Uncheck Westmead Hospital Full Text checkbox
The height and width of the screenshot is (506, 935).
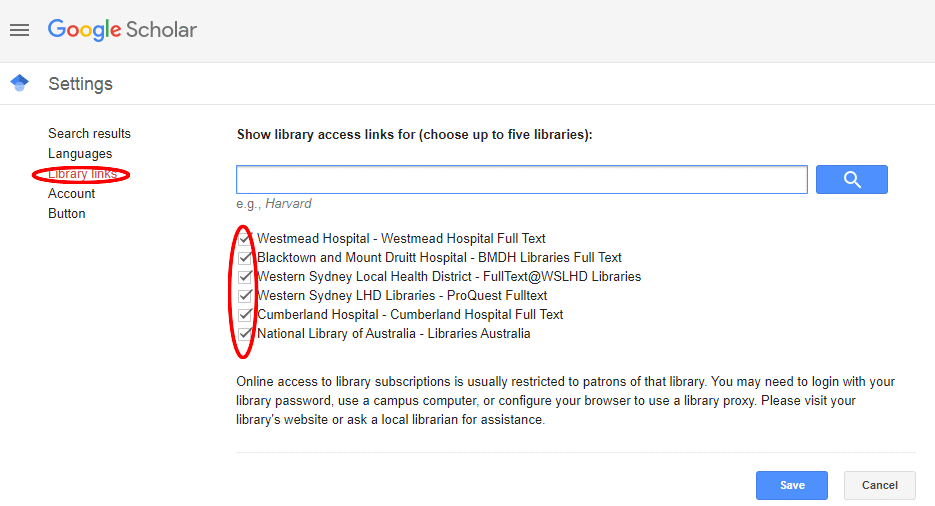tap(245, 239)
